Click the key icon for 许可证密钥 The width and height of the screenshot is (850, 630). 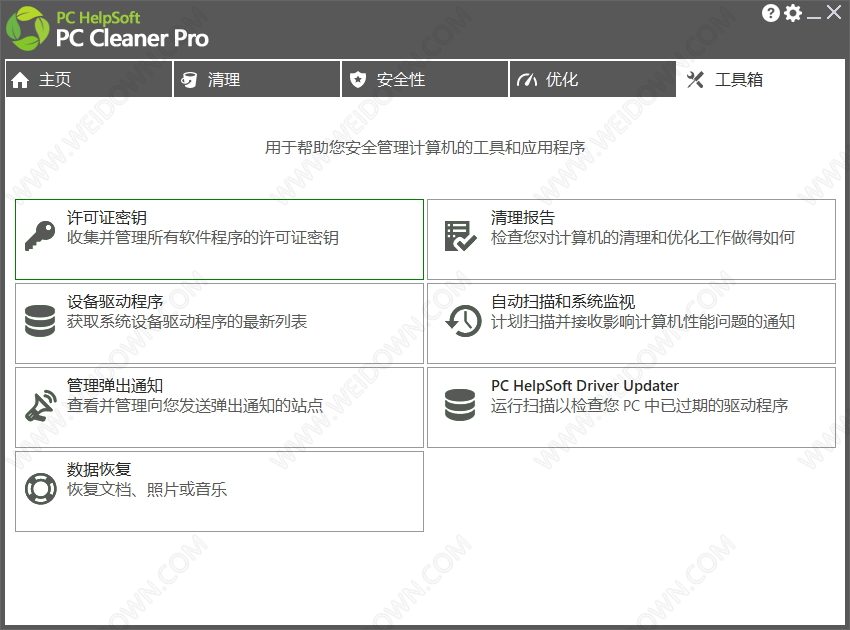click(x=40, y=236)
